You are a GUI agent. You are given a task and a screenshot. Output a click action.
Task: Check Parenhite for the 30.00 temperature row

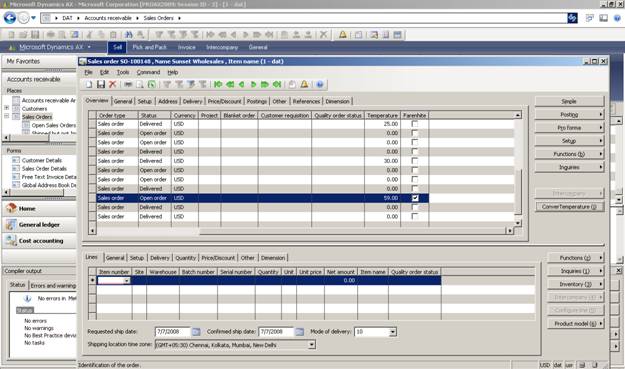[x=415, y=161]
